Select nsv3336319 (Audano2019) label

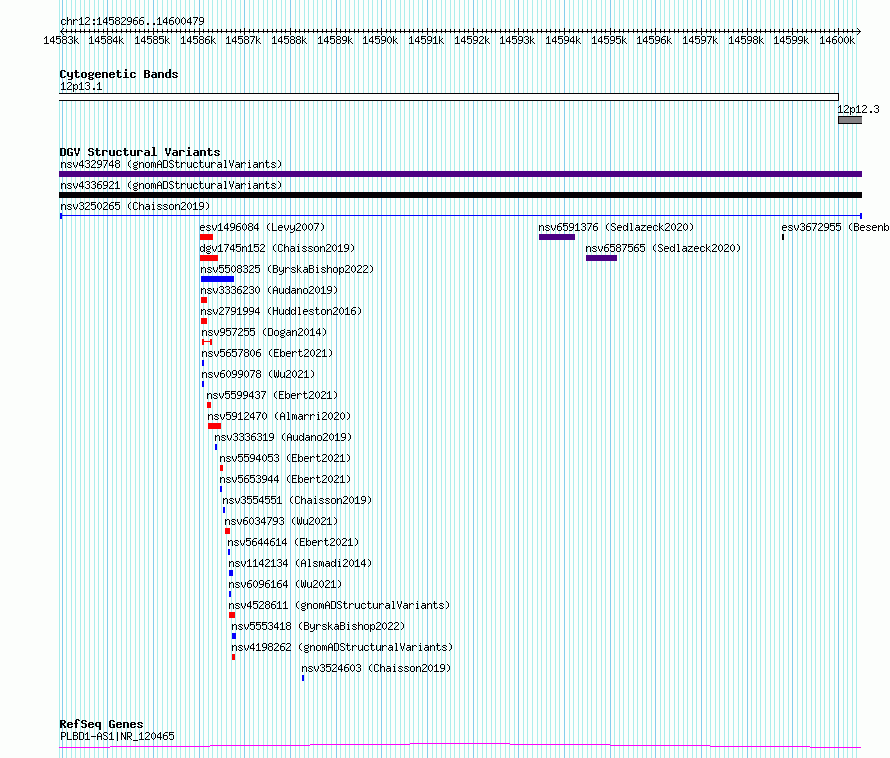tap(283, 437)
